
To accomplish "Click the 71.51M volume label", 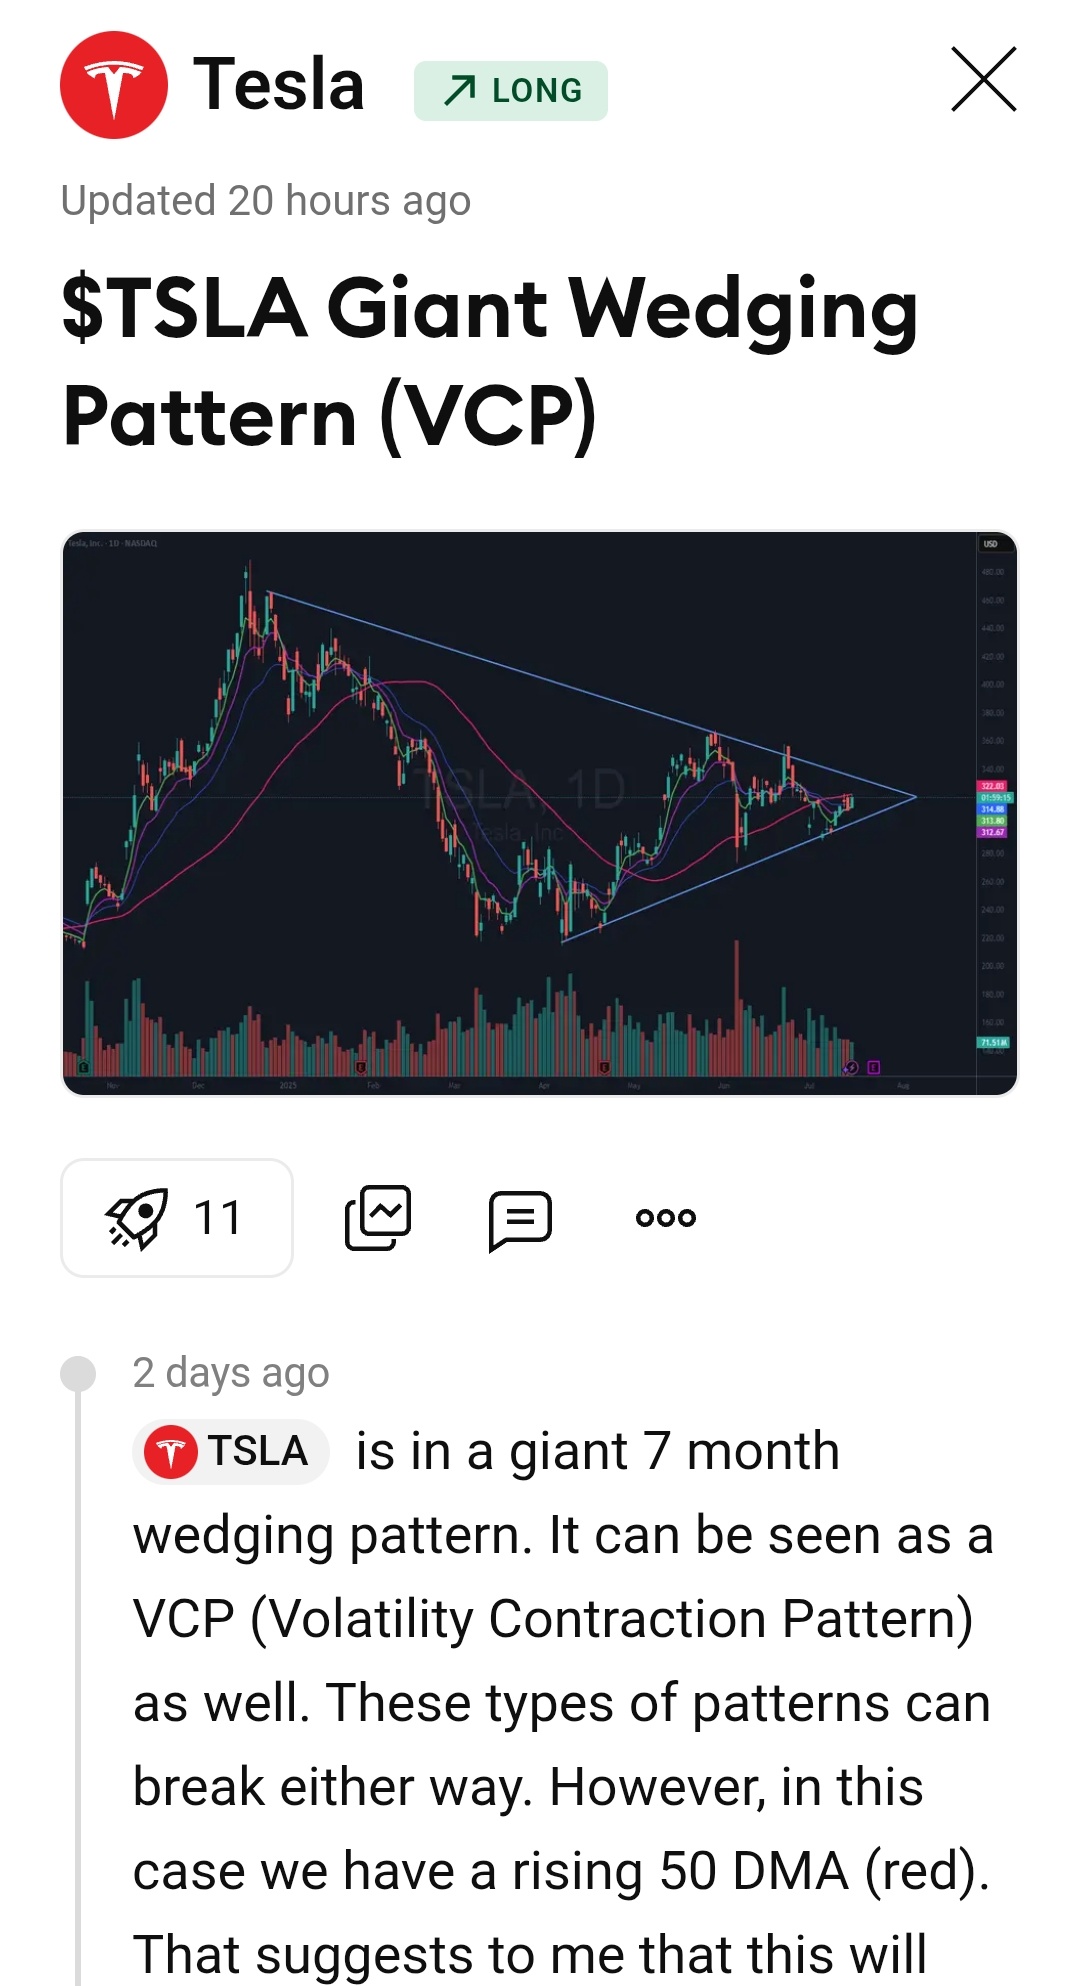I will [993, 1042].
